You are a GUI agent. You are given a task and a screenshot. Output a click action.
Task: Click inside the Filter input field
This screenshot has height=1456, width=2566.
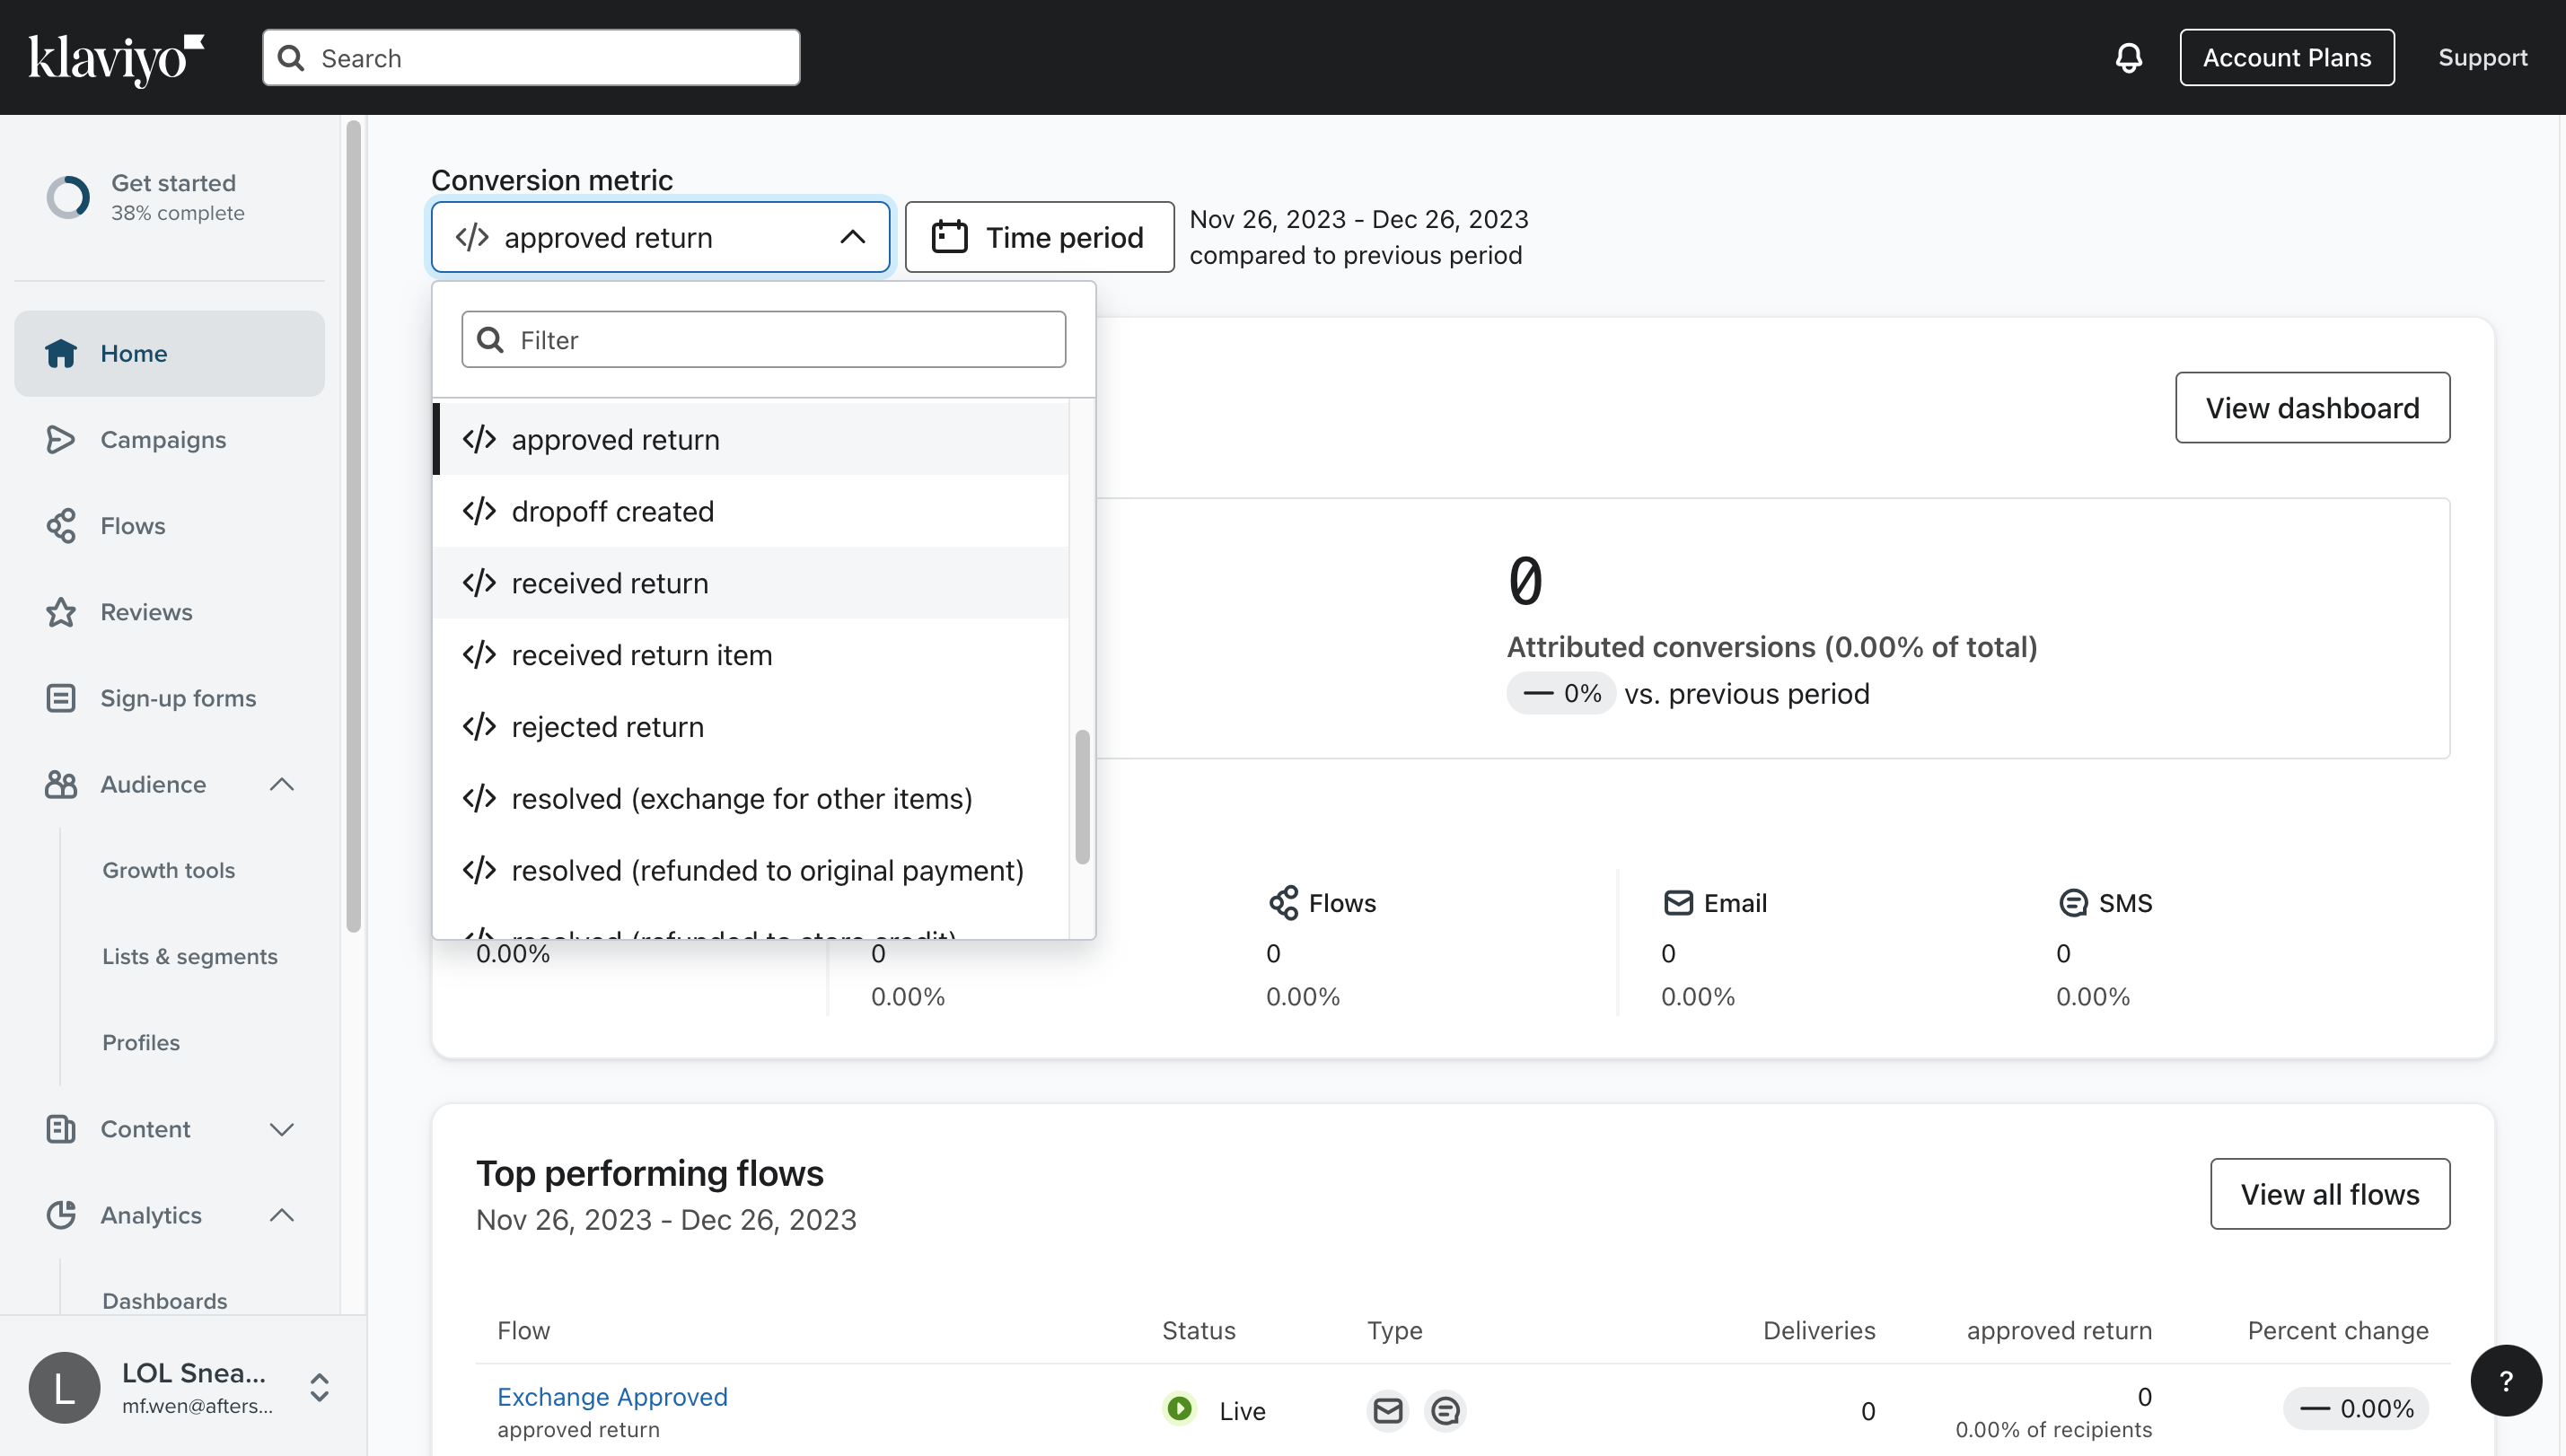[x=763, y=339]
